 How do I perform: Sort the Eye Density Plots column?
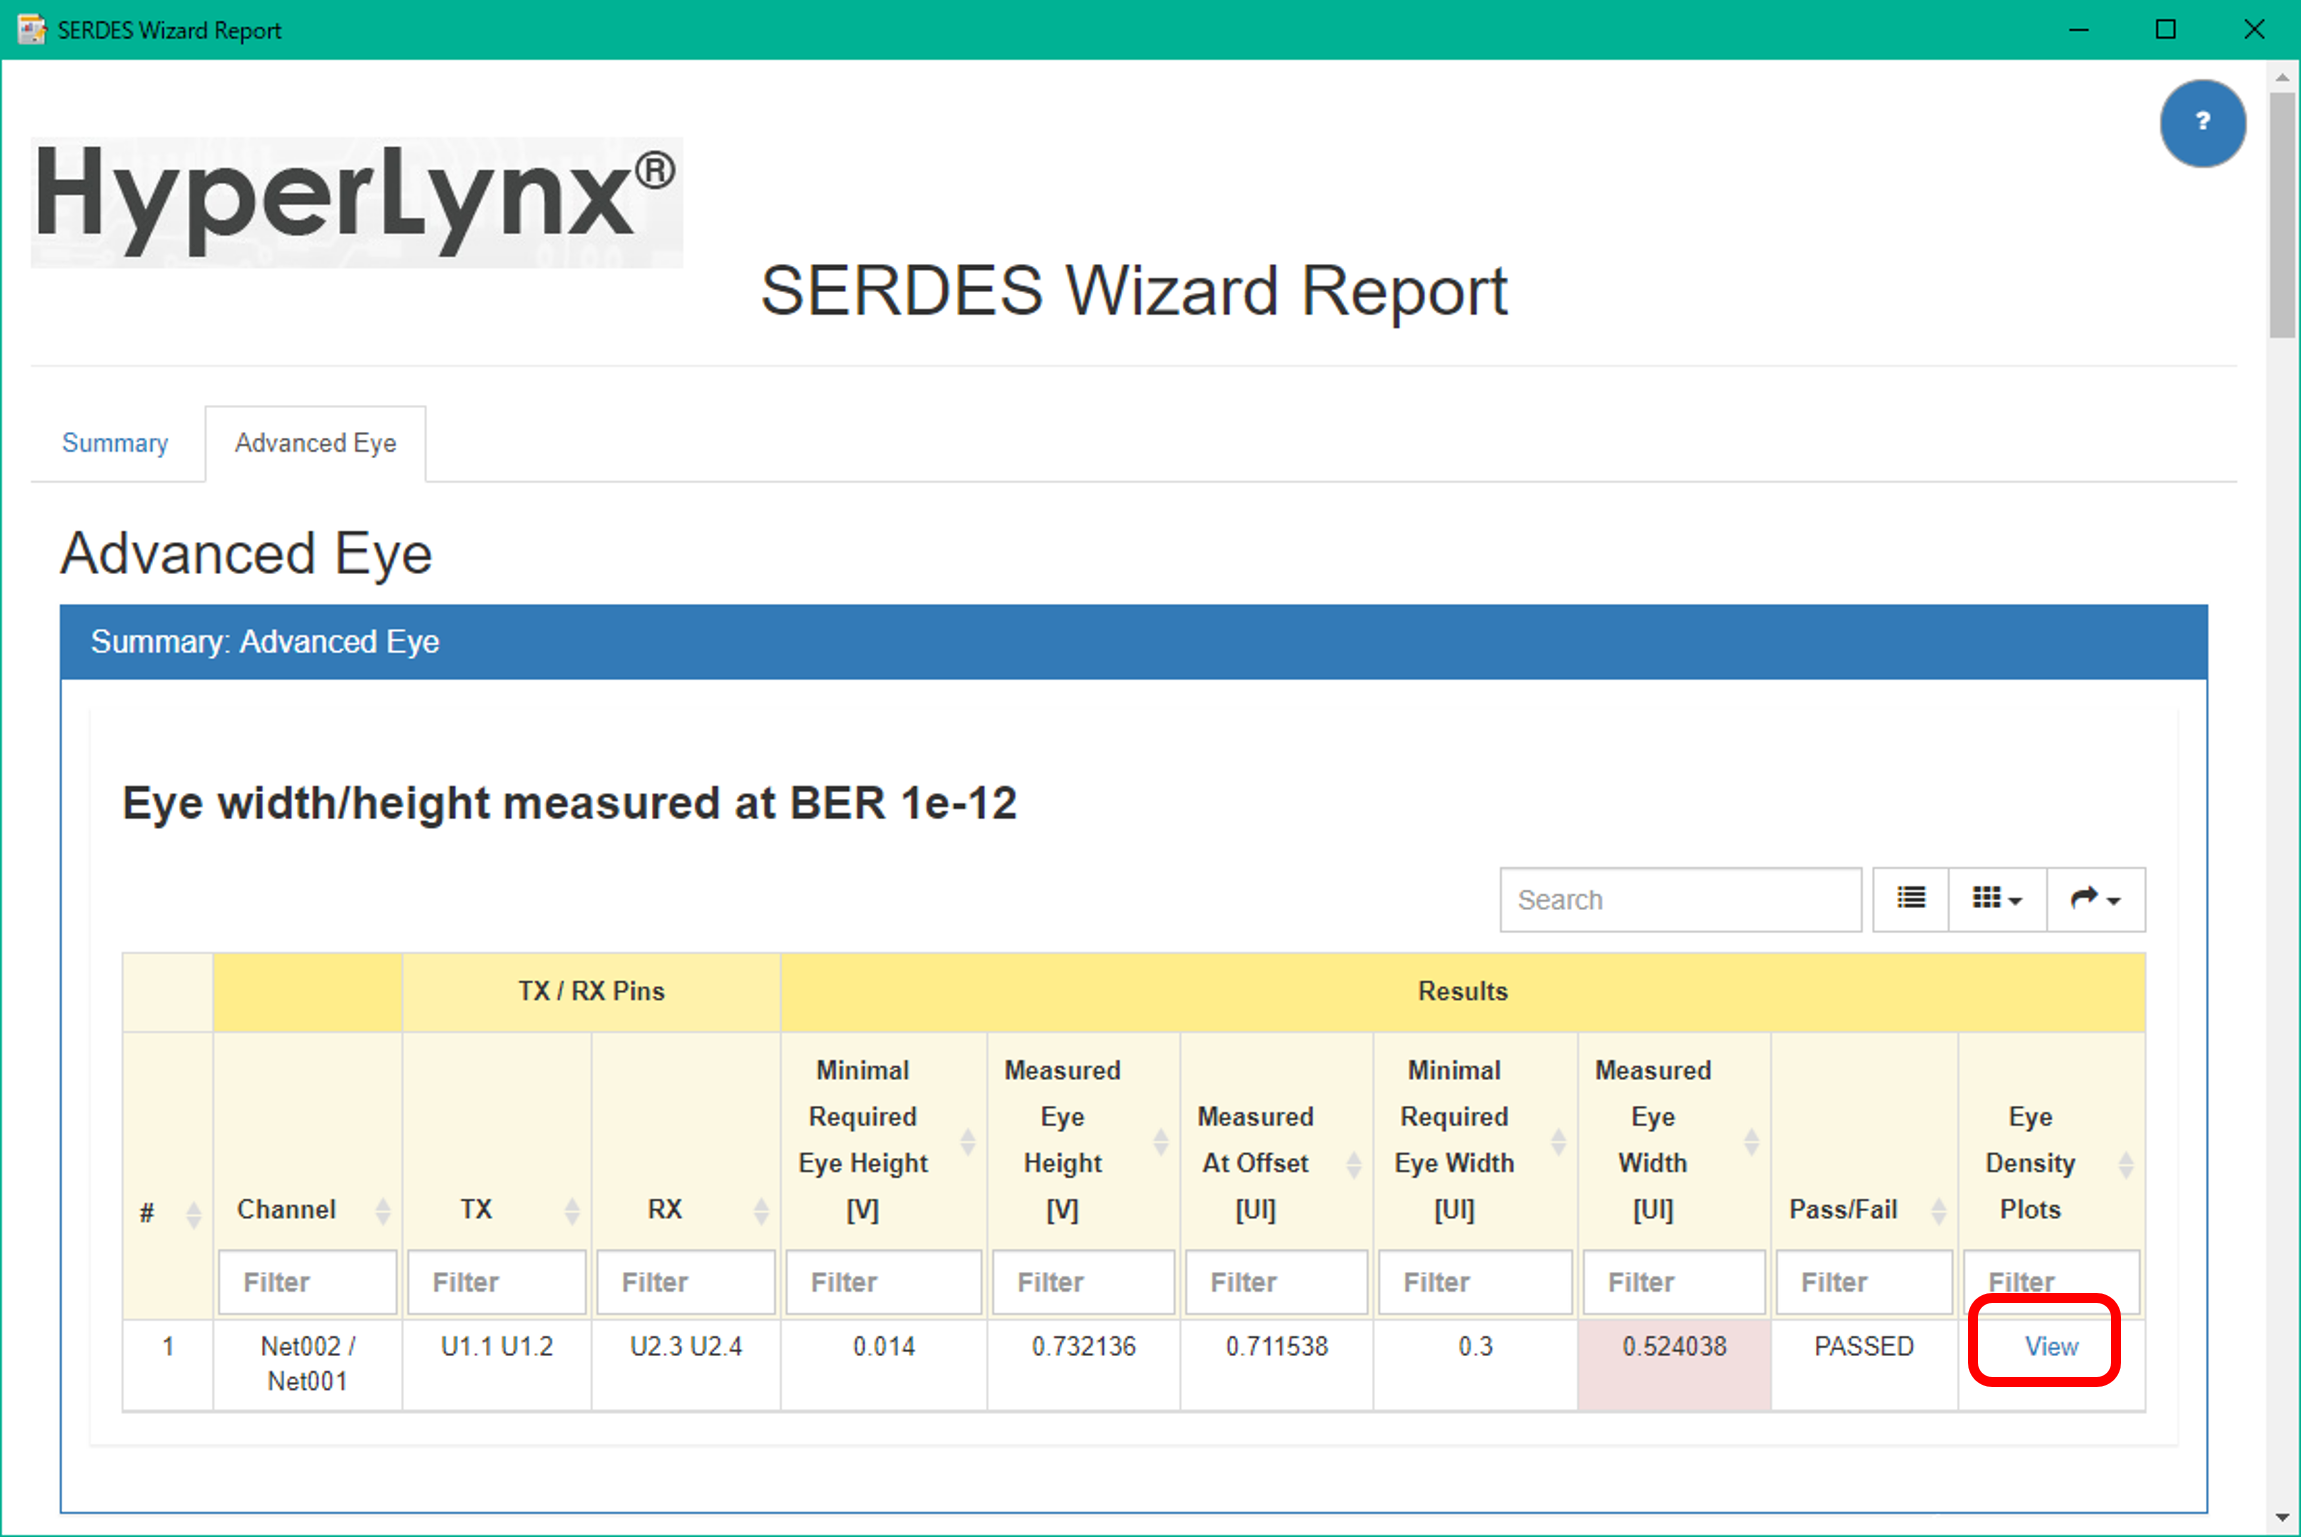click(2126, 1164)
